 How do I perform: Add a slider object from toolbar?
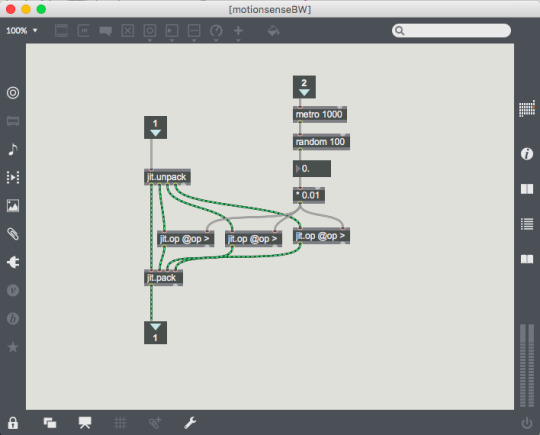(x=194, y=31)
